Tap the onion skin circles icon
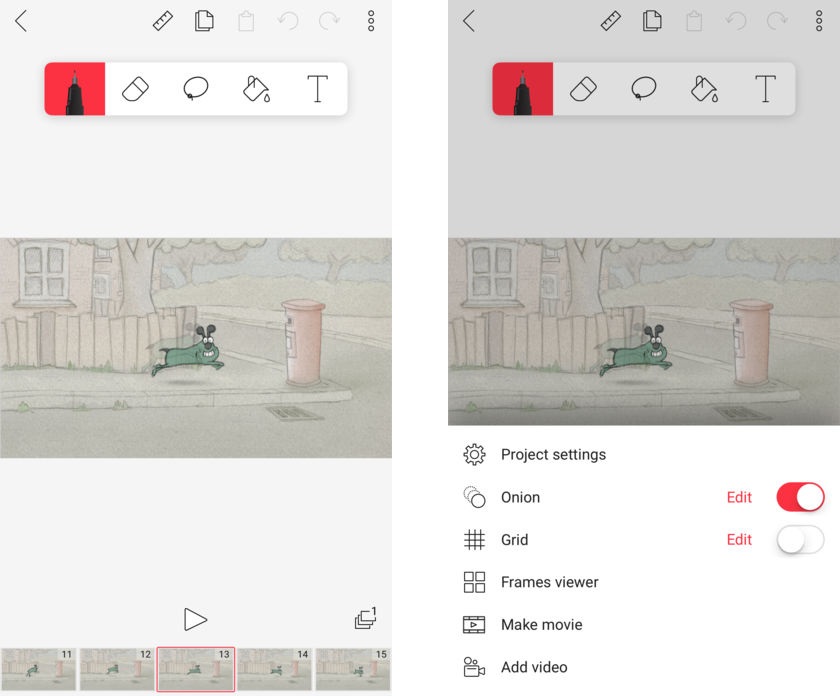The height and width of the screenshot is (696, 840). [x=474, y=497]
